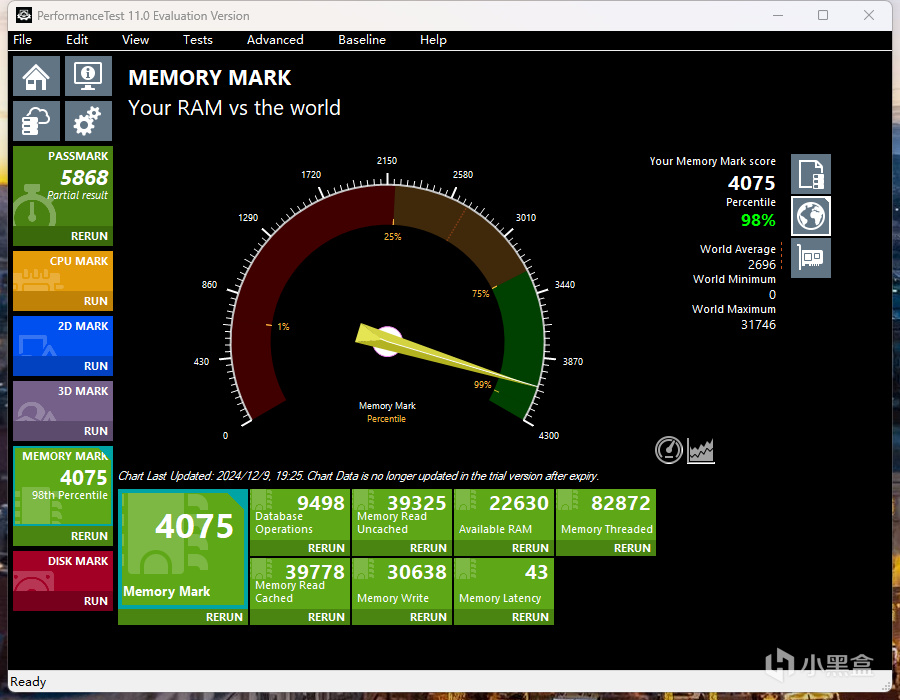
Task: Click the PerformanceTest app icon in title bar
Action: (x=24, y=15)
